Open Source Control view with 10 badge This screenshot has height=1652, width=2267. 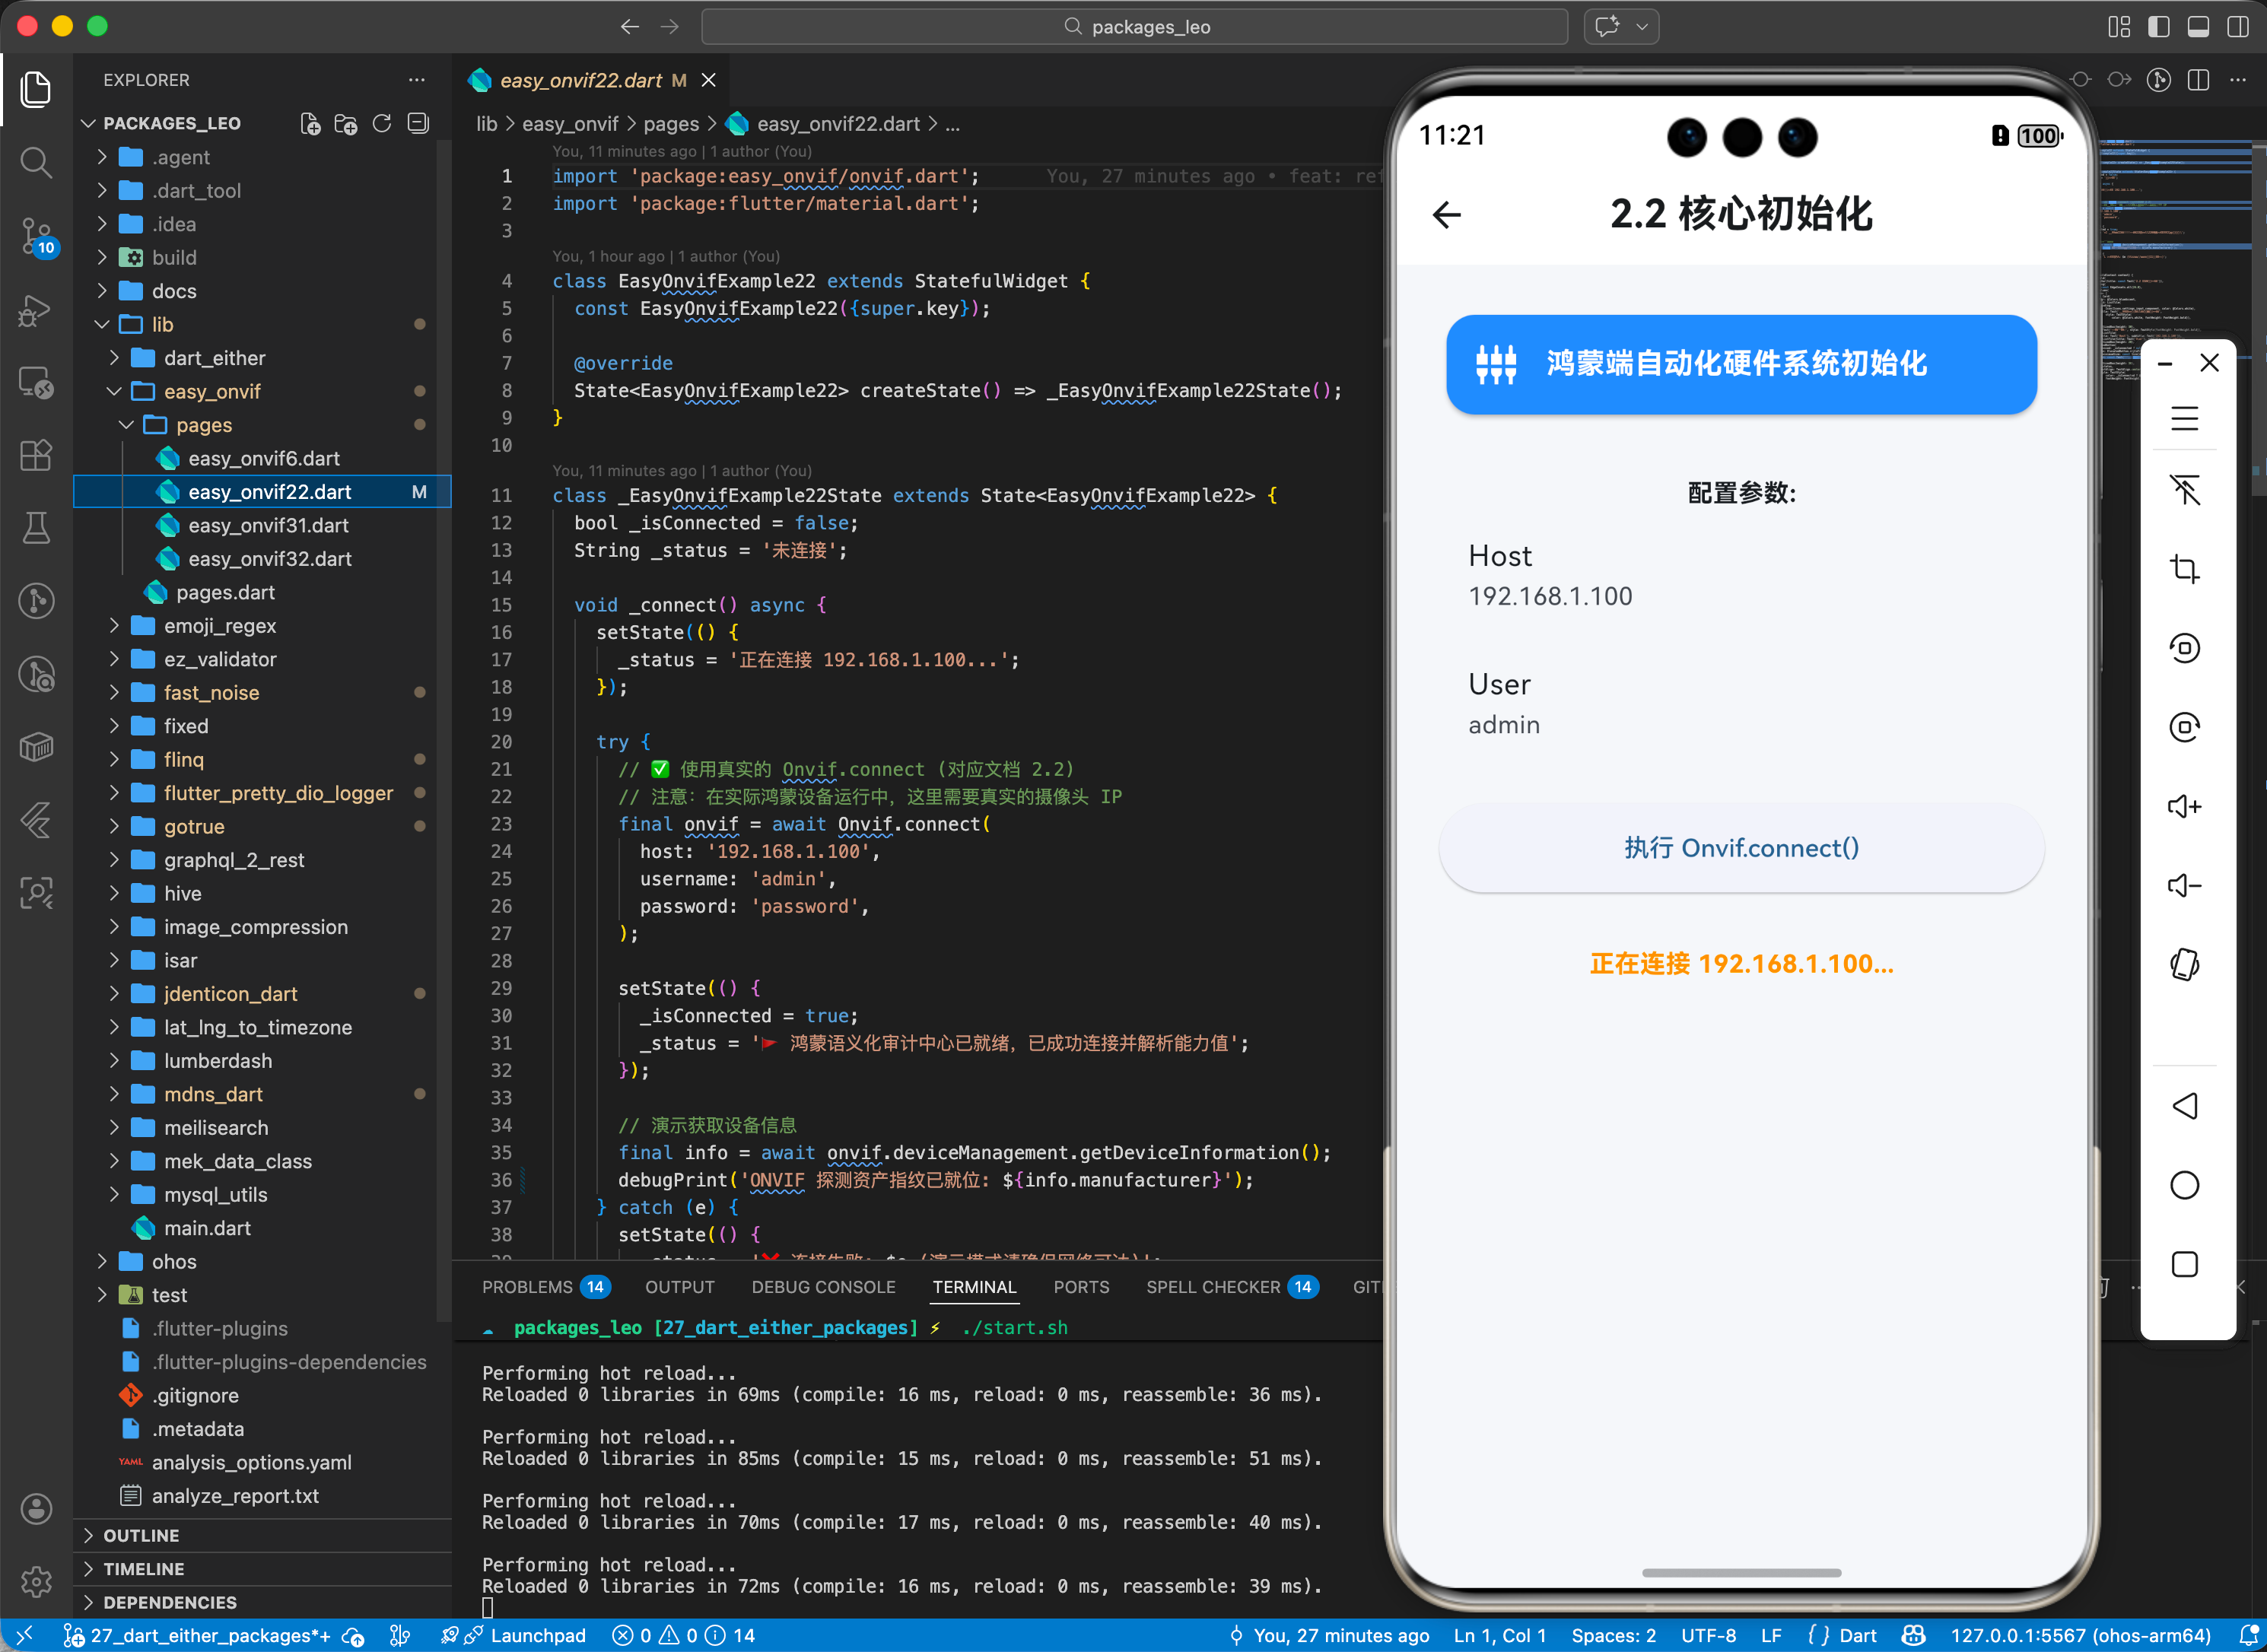[36, 236]
